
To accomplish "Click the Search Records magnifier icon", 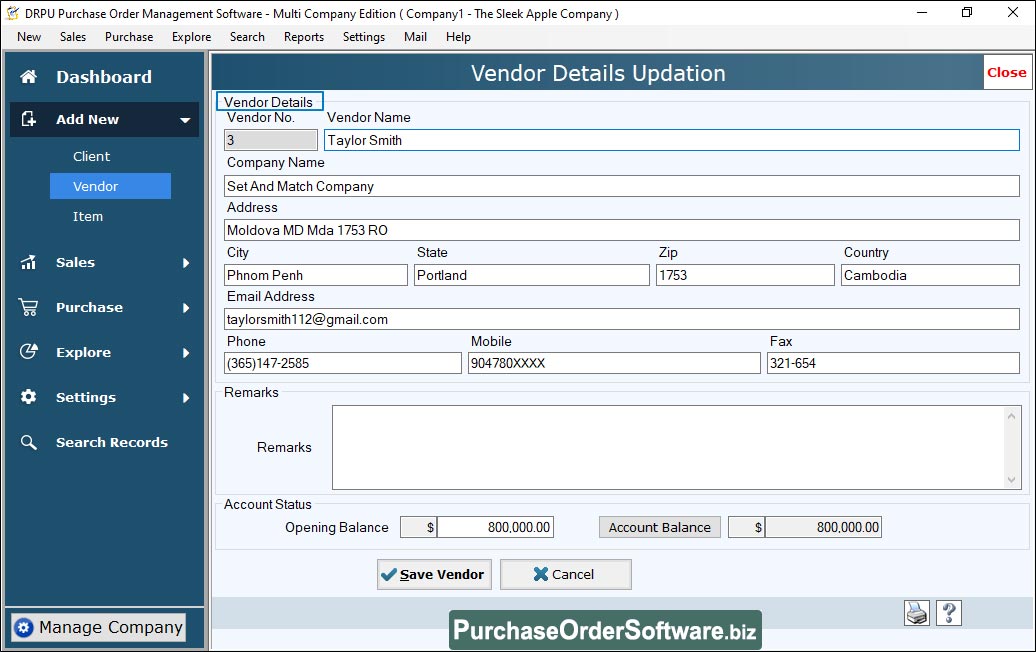I will click(28, 442).
